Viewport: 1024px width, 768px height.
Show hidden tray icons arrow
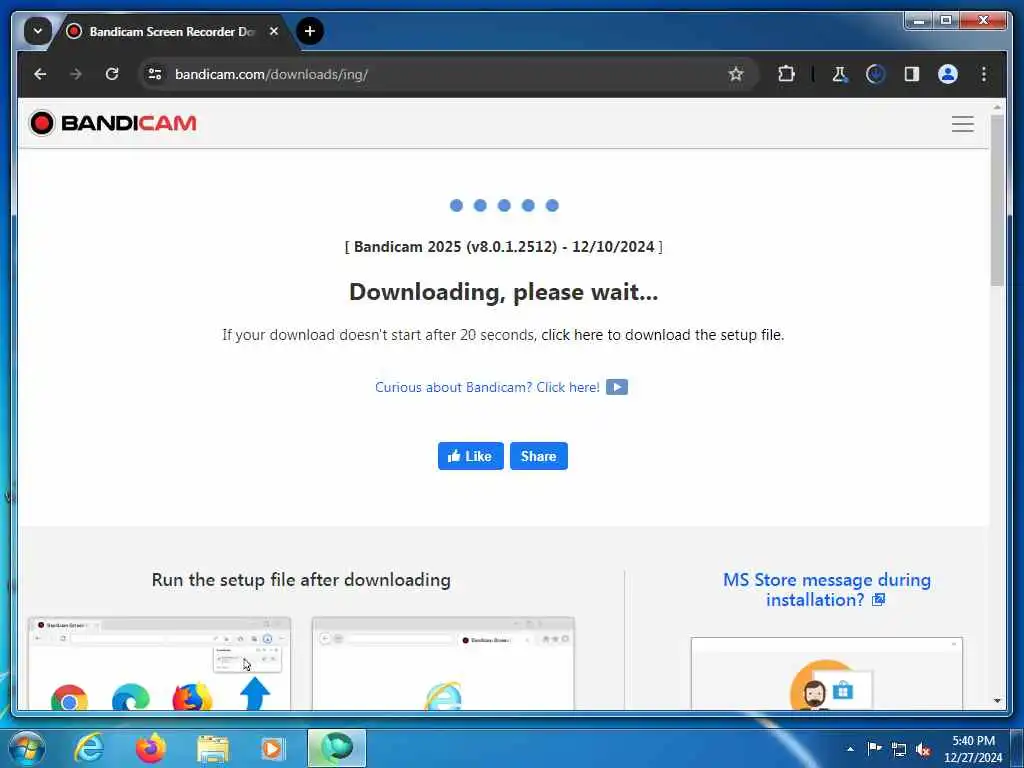click(850, 749)
